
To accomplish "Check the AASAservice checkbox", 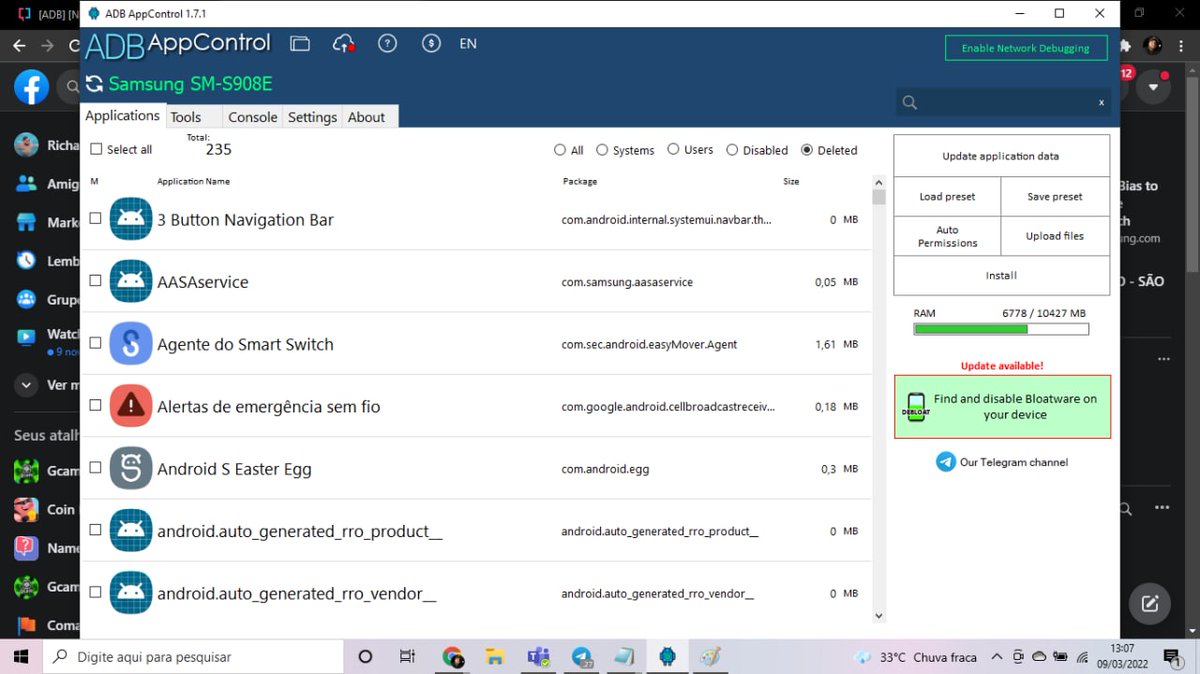I will pos(95,280).
